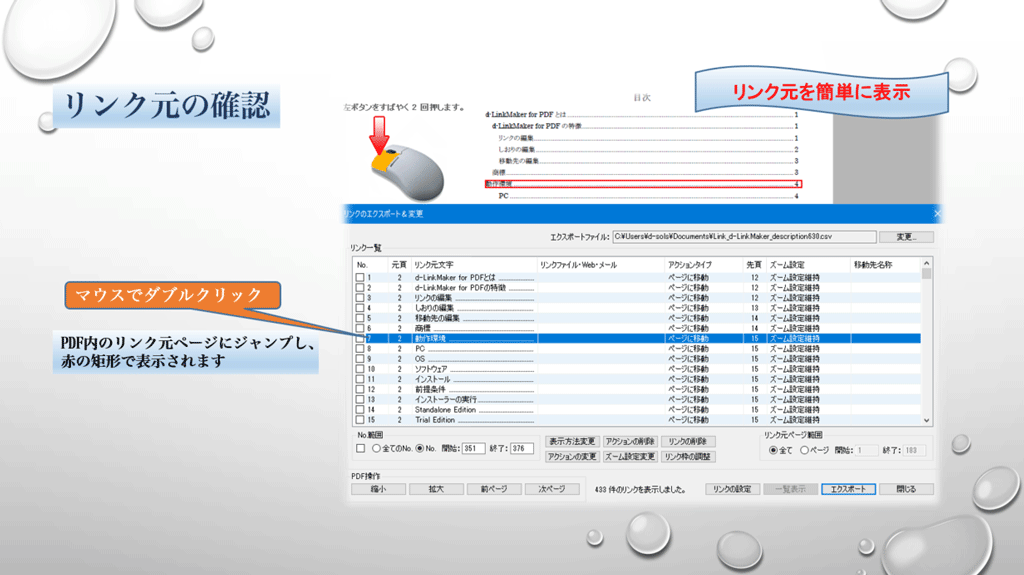Screen dimensions: 1024x575
Task: Select the row 'OS' in link list
Action: point(637,359)
